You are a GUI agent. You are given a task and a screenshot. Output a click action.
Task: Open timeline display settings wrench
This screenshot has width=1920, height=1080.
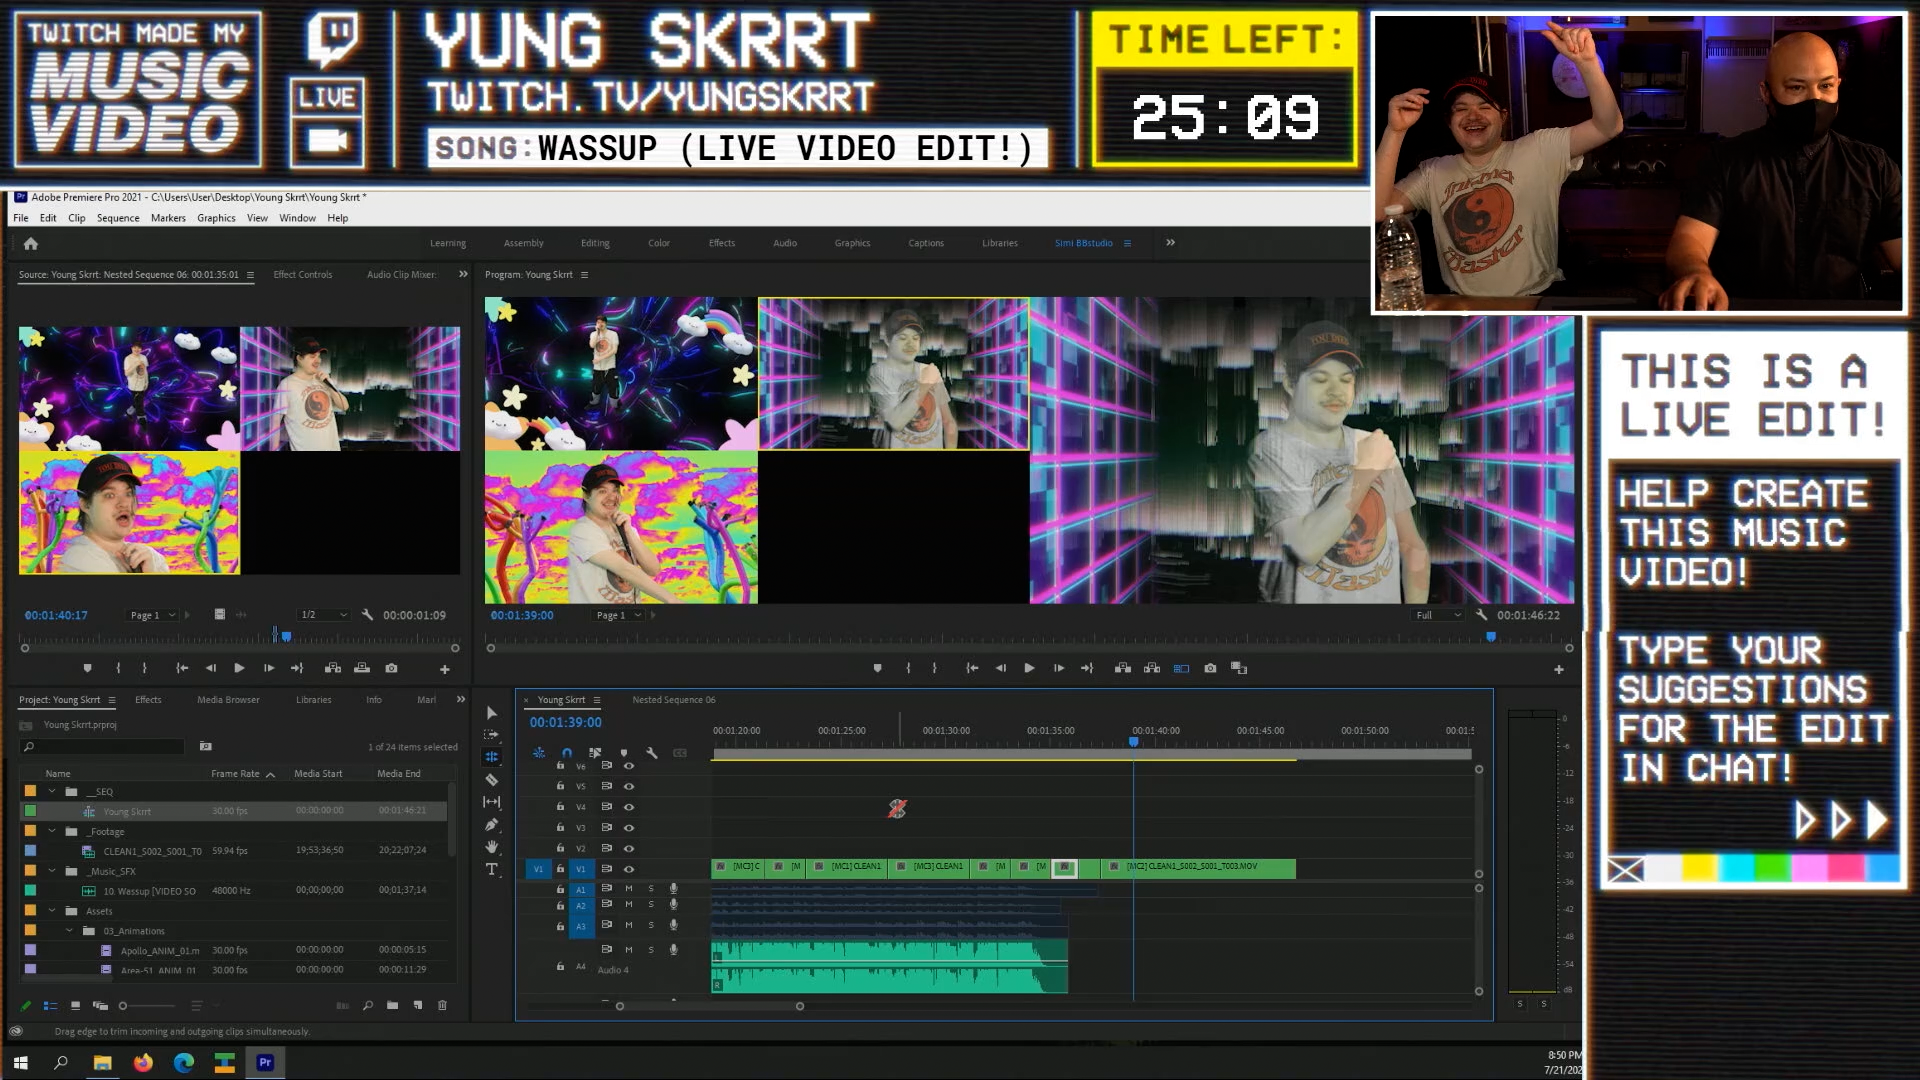click(651, 752)
